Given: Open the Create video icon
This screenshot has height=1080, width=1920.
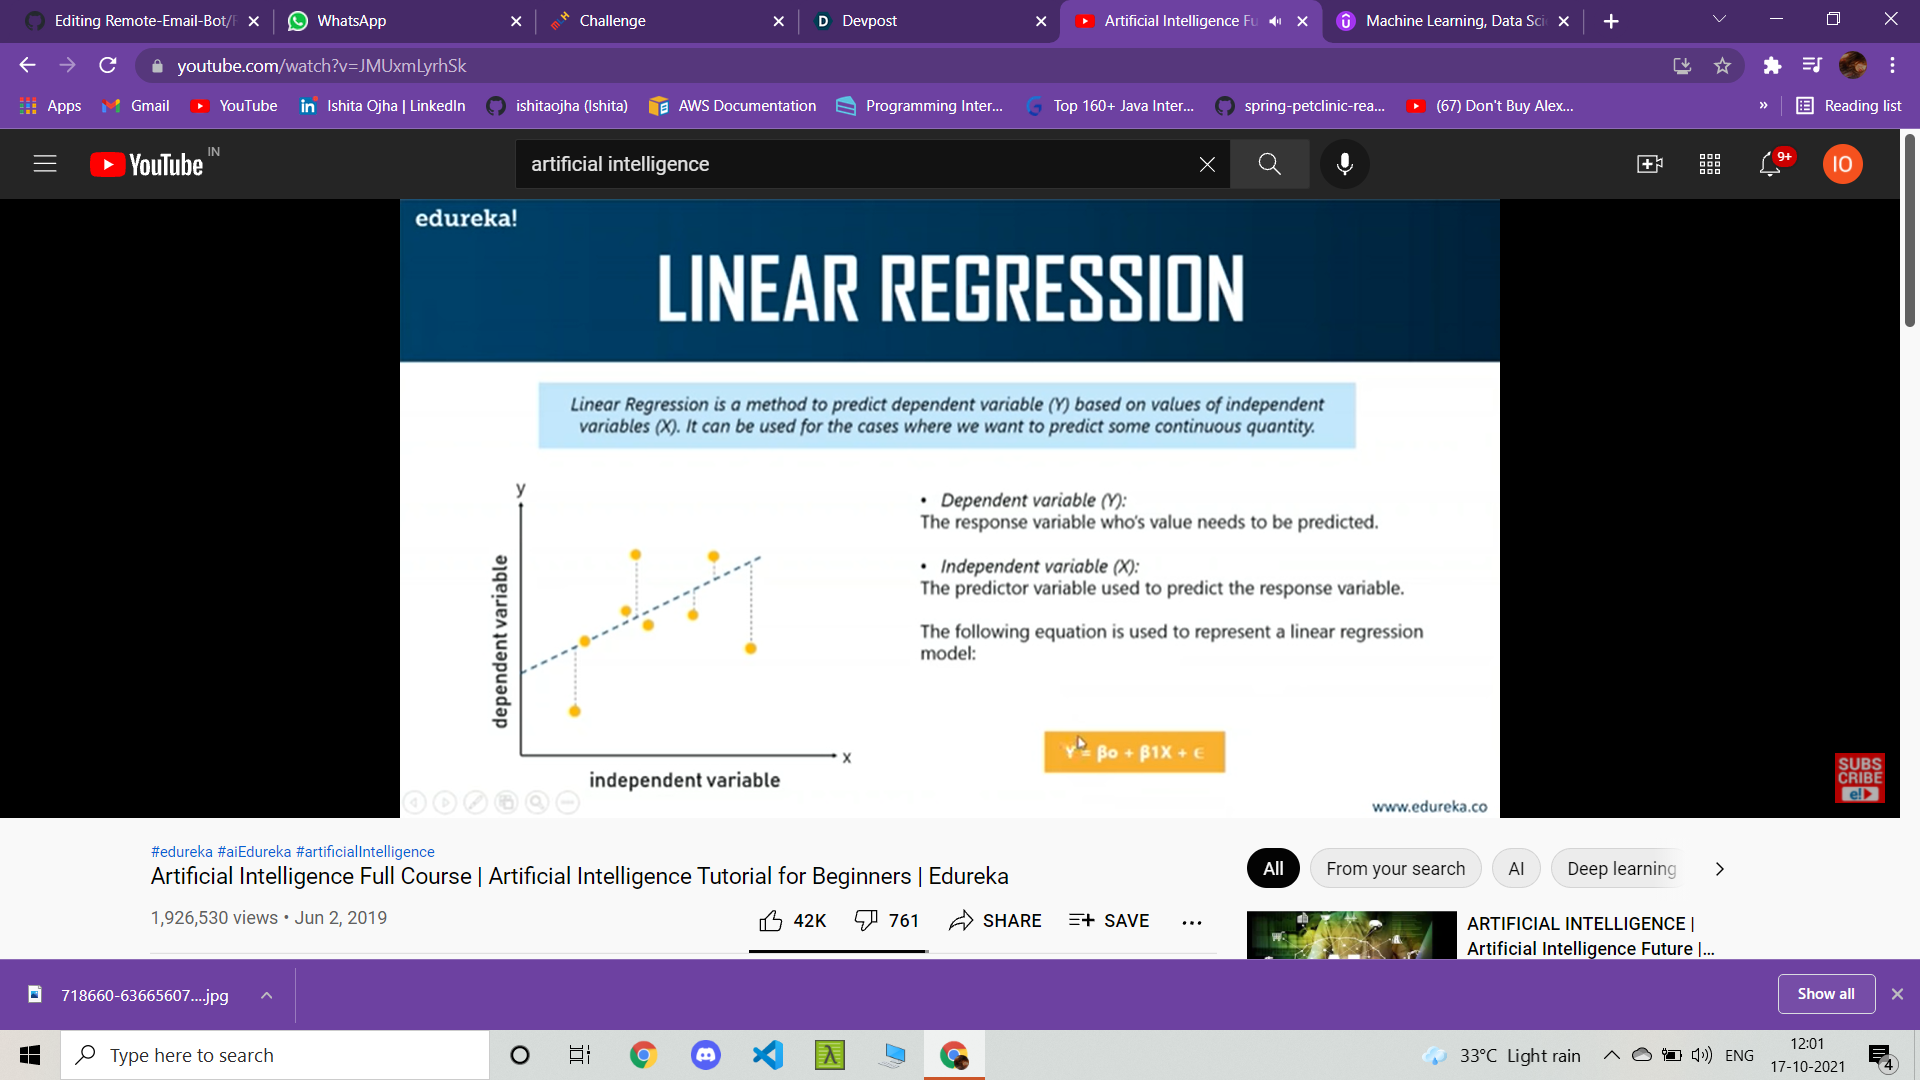Looking at the screenshot, I should [x=1649, y=164].
